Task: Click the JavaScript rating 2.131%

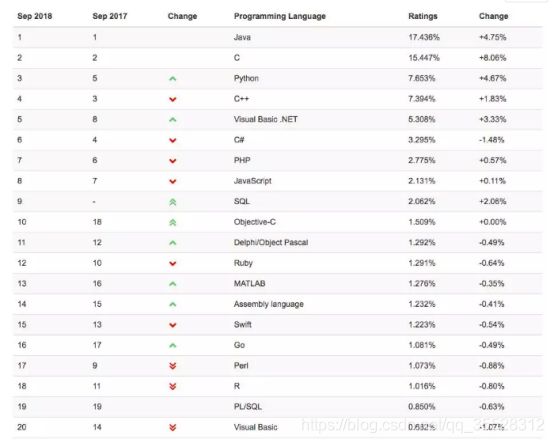Action: [422, 181]
